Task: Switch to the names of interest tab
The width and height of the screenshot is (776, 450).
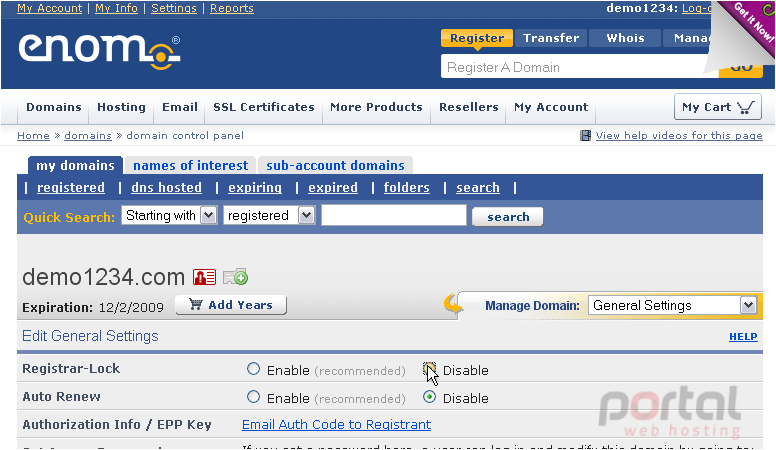Action: tap(191, 165)
